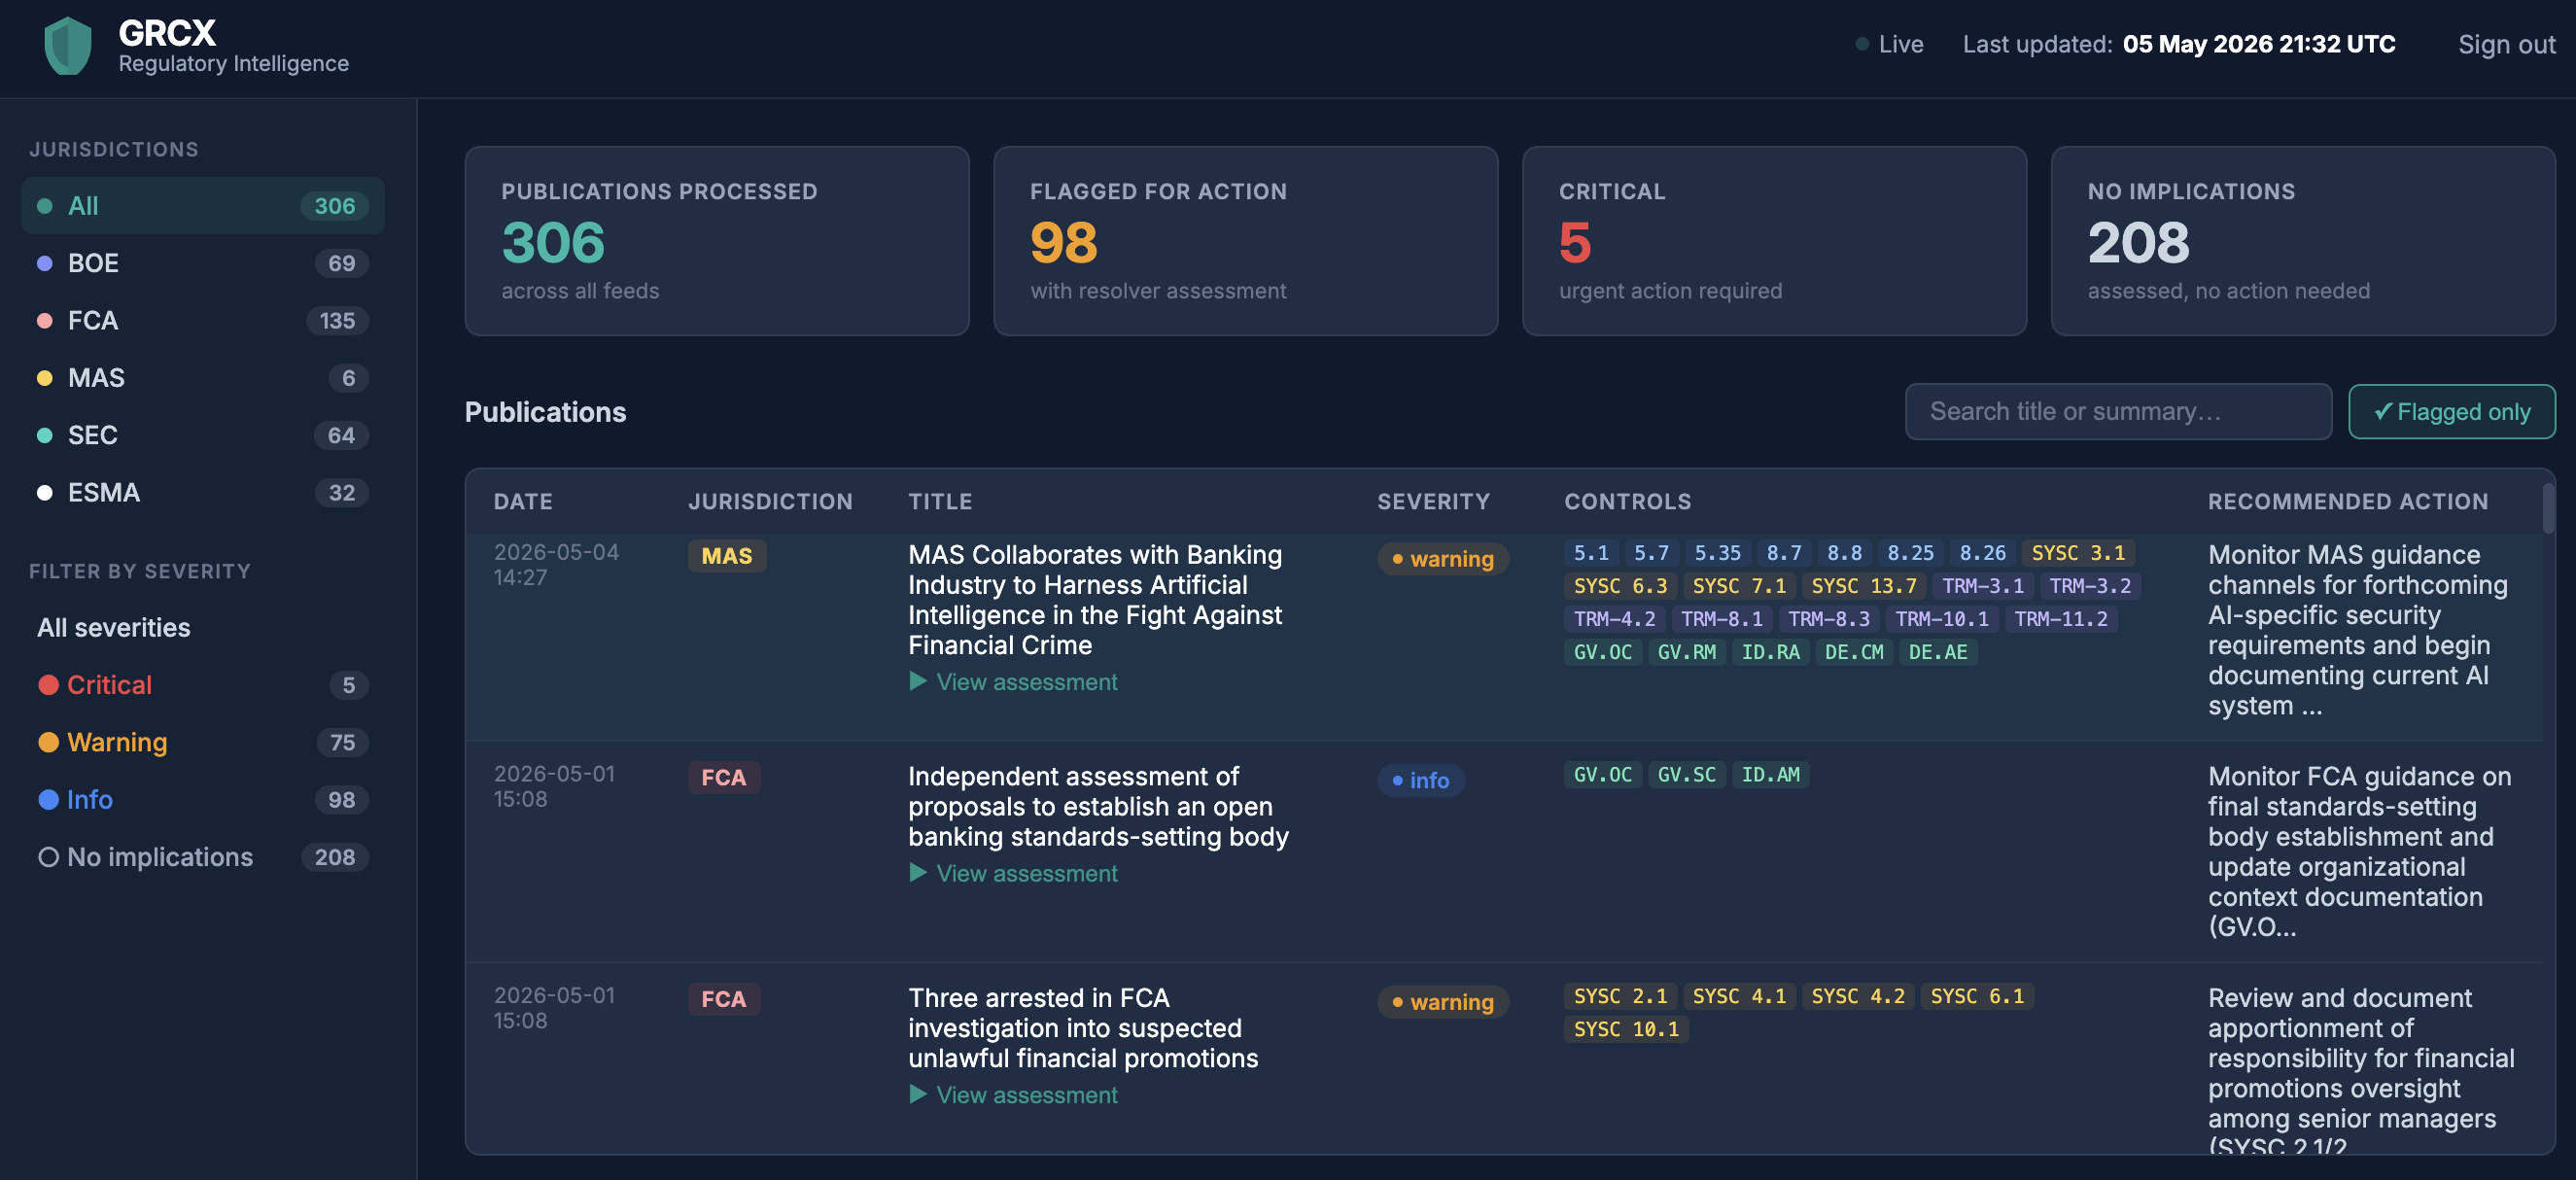Click the GRCX shield logo

(x=68, y=45)
